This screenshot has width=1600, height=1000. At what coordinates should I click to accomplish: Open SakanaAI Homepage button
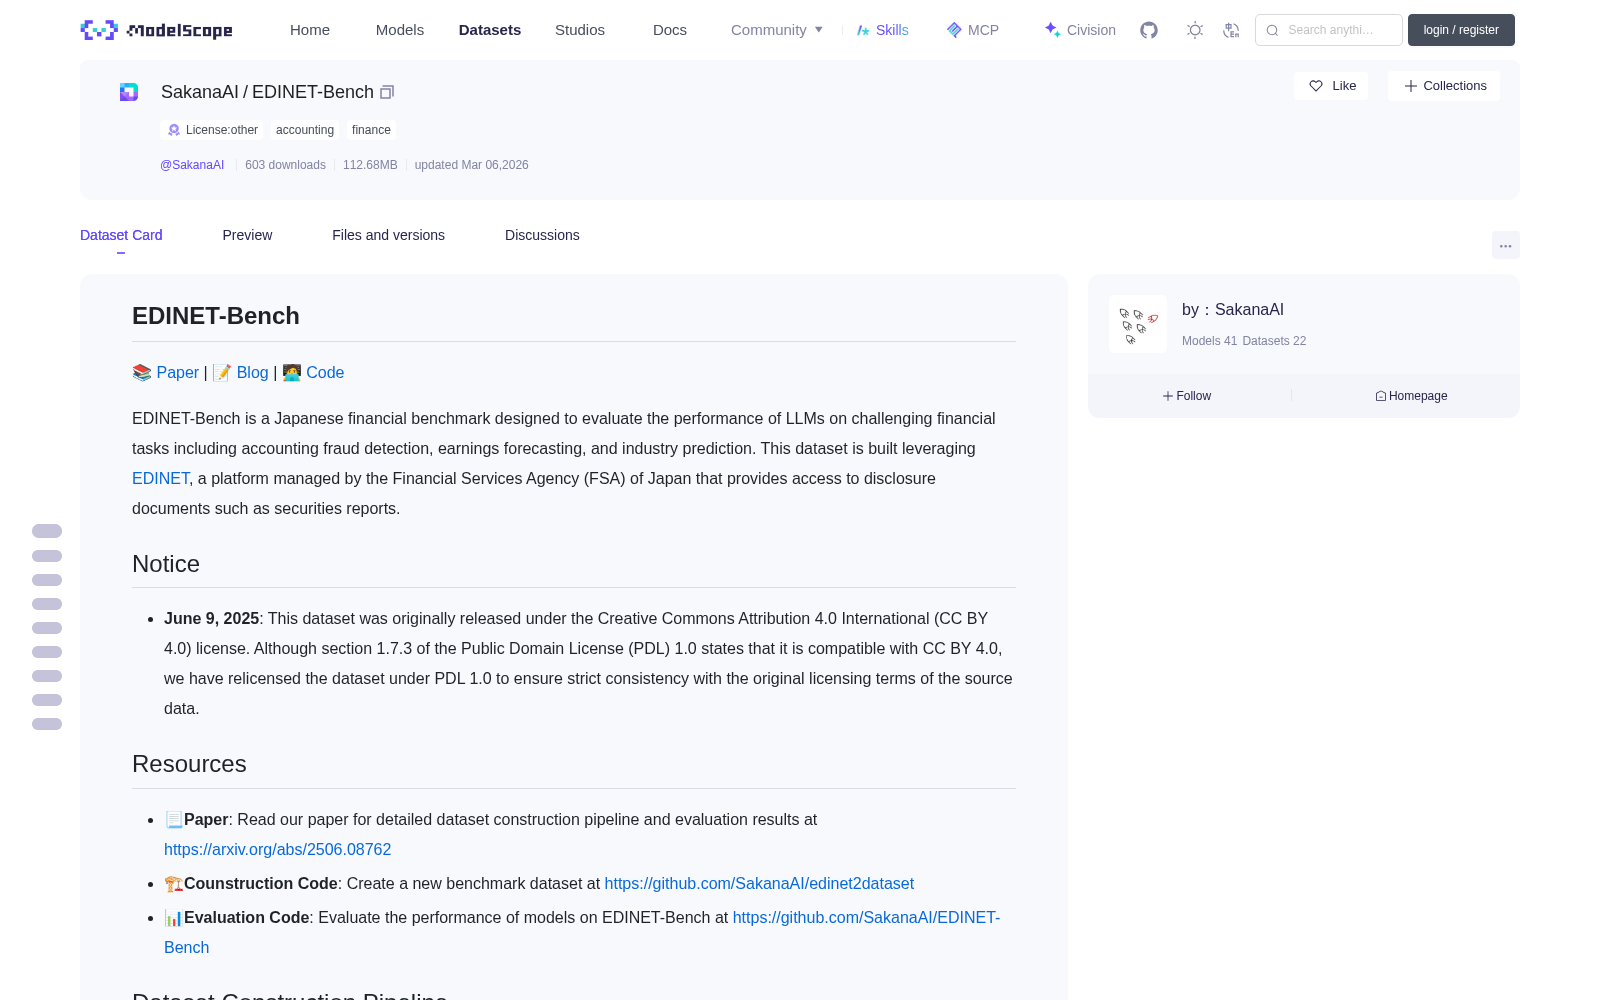(x=1411, y=396)
